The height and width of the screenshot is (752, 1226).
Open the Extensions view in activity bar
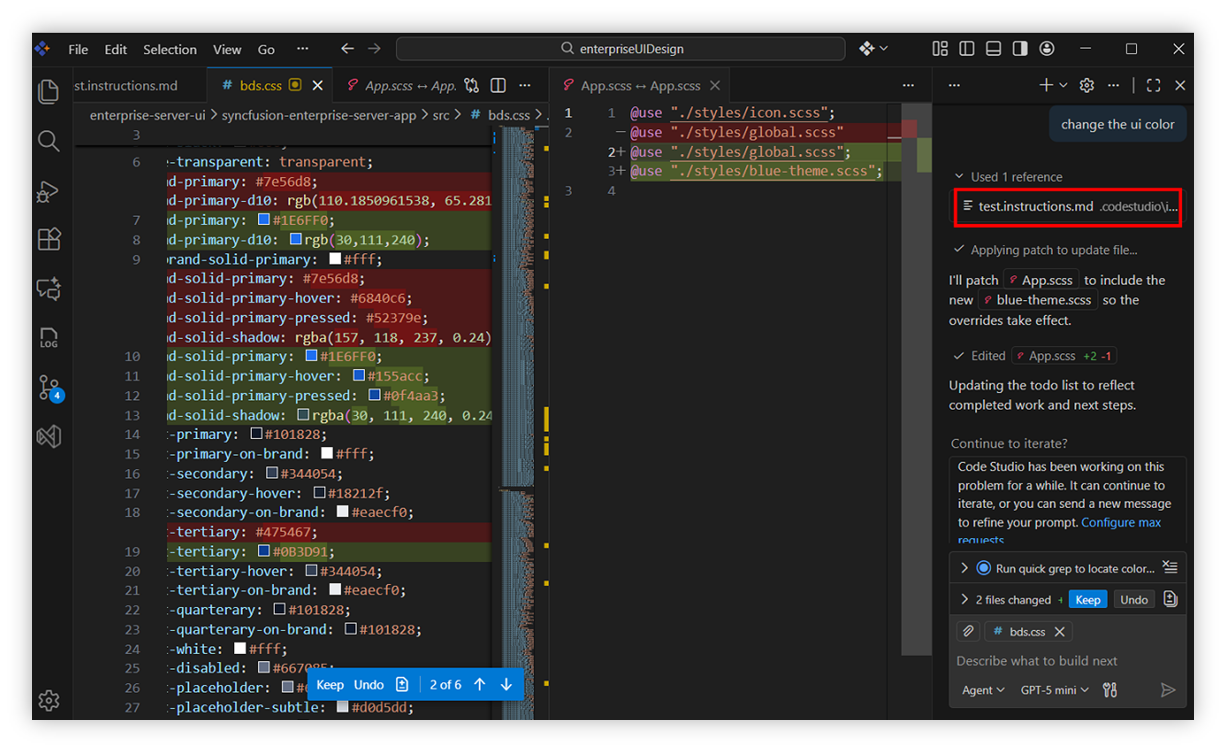click(x=48, y=239)
